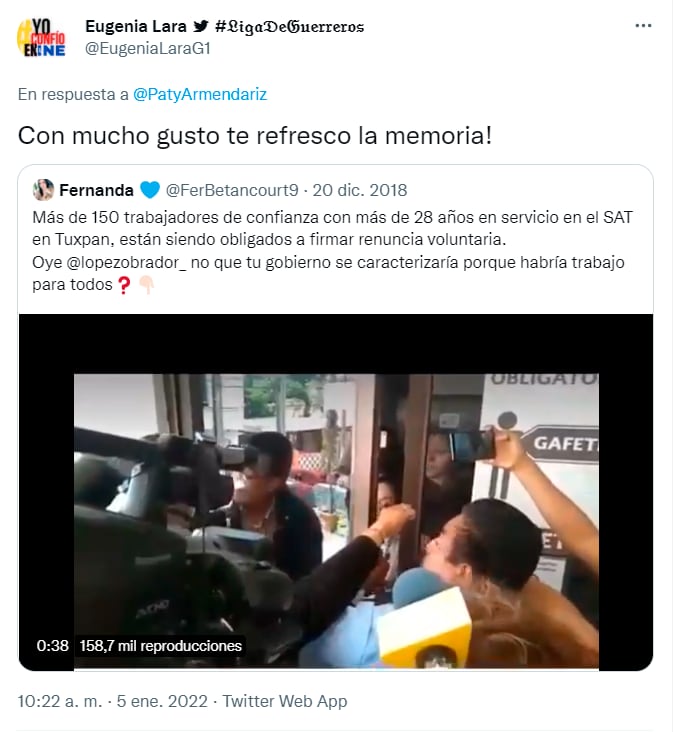678x732 pixels.
Task: Click the thumbs-down emoji in quoted tweet
Action: [x=147, y=285]
